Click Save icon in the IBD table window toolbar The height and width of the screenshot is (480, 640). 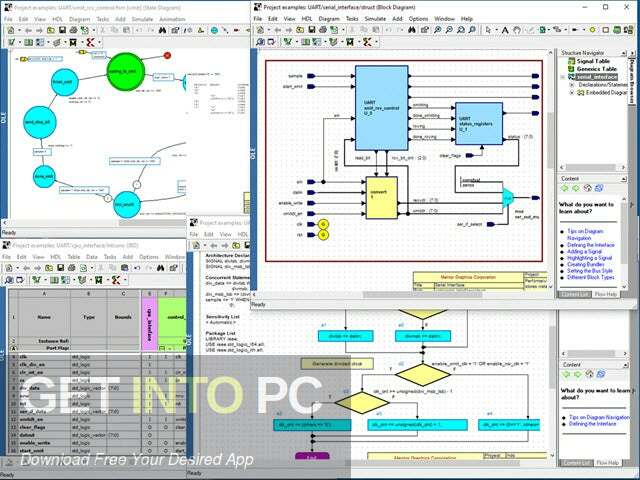pos(60,268)
